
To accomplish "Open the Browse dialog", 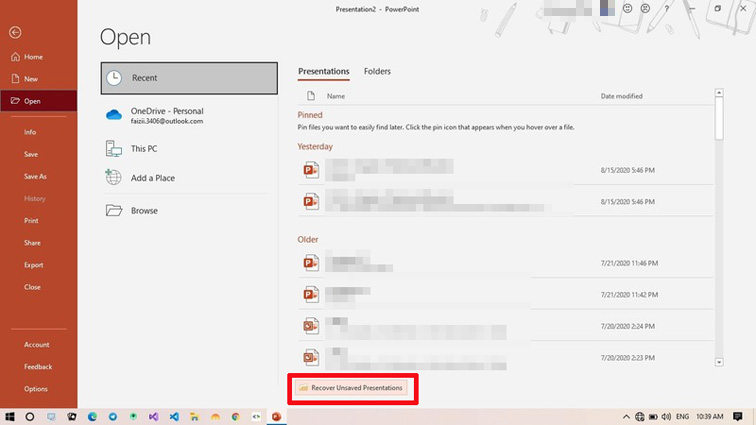I will tap(189, 210).
